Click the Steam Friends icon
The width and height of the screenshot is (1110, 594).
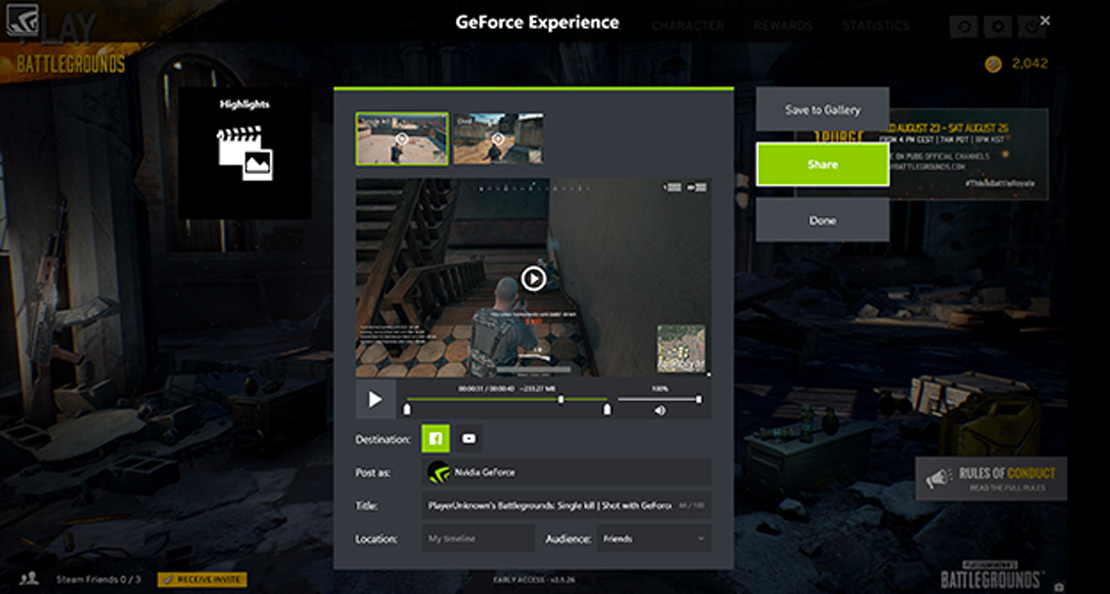[29, 579]
